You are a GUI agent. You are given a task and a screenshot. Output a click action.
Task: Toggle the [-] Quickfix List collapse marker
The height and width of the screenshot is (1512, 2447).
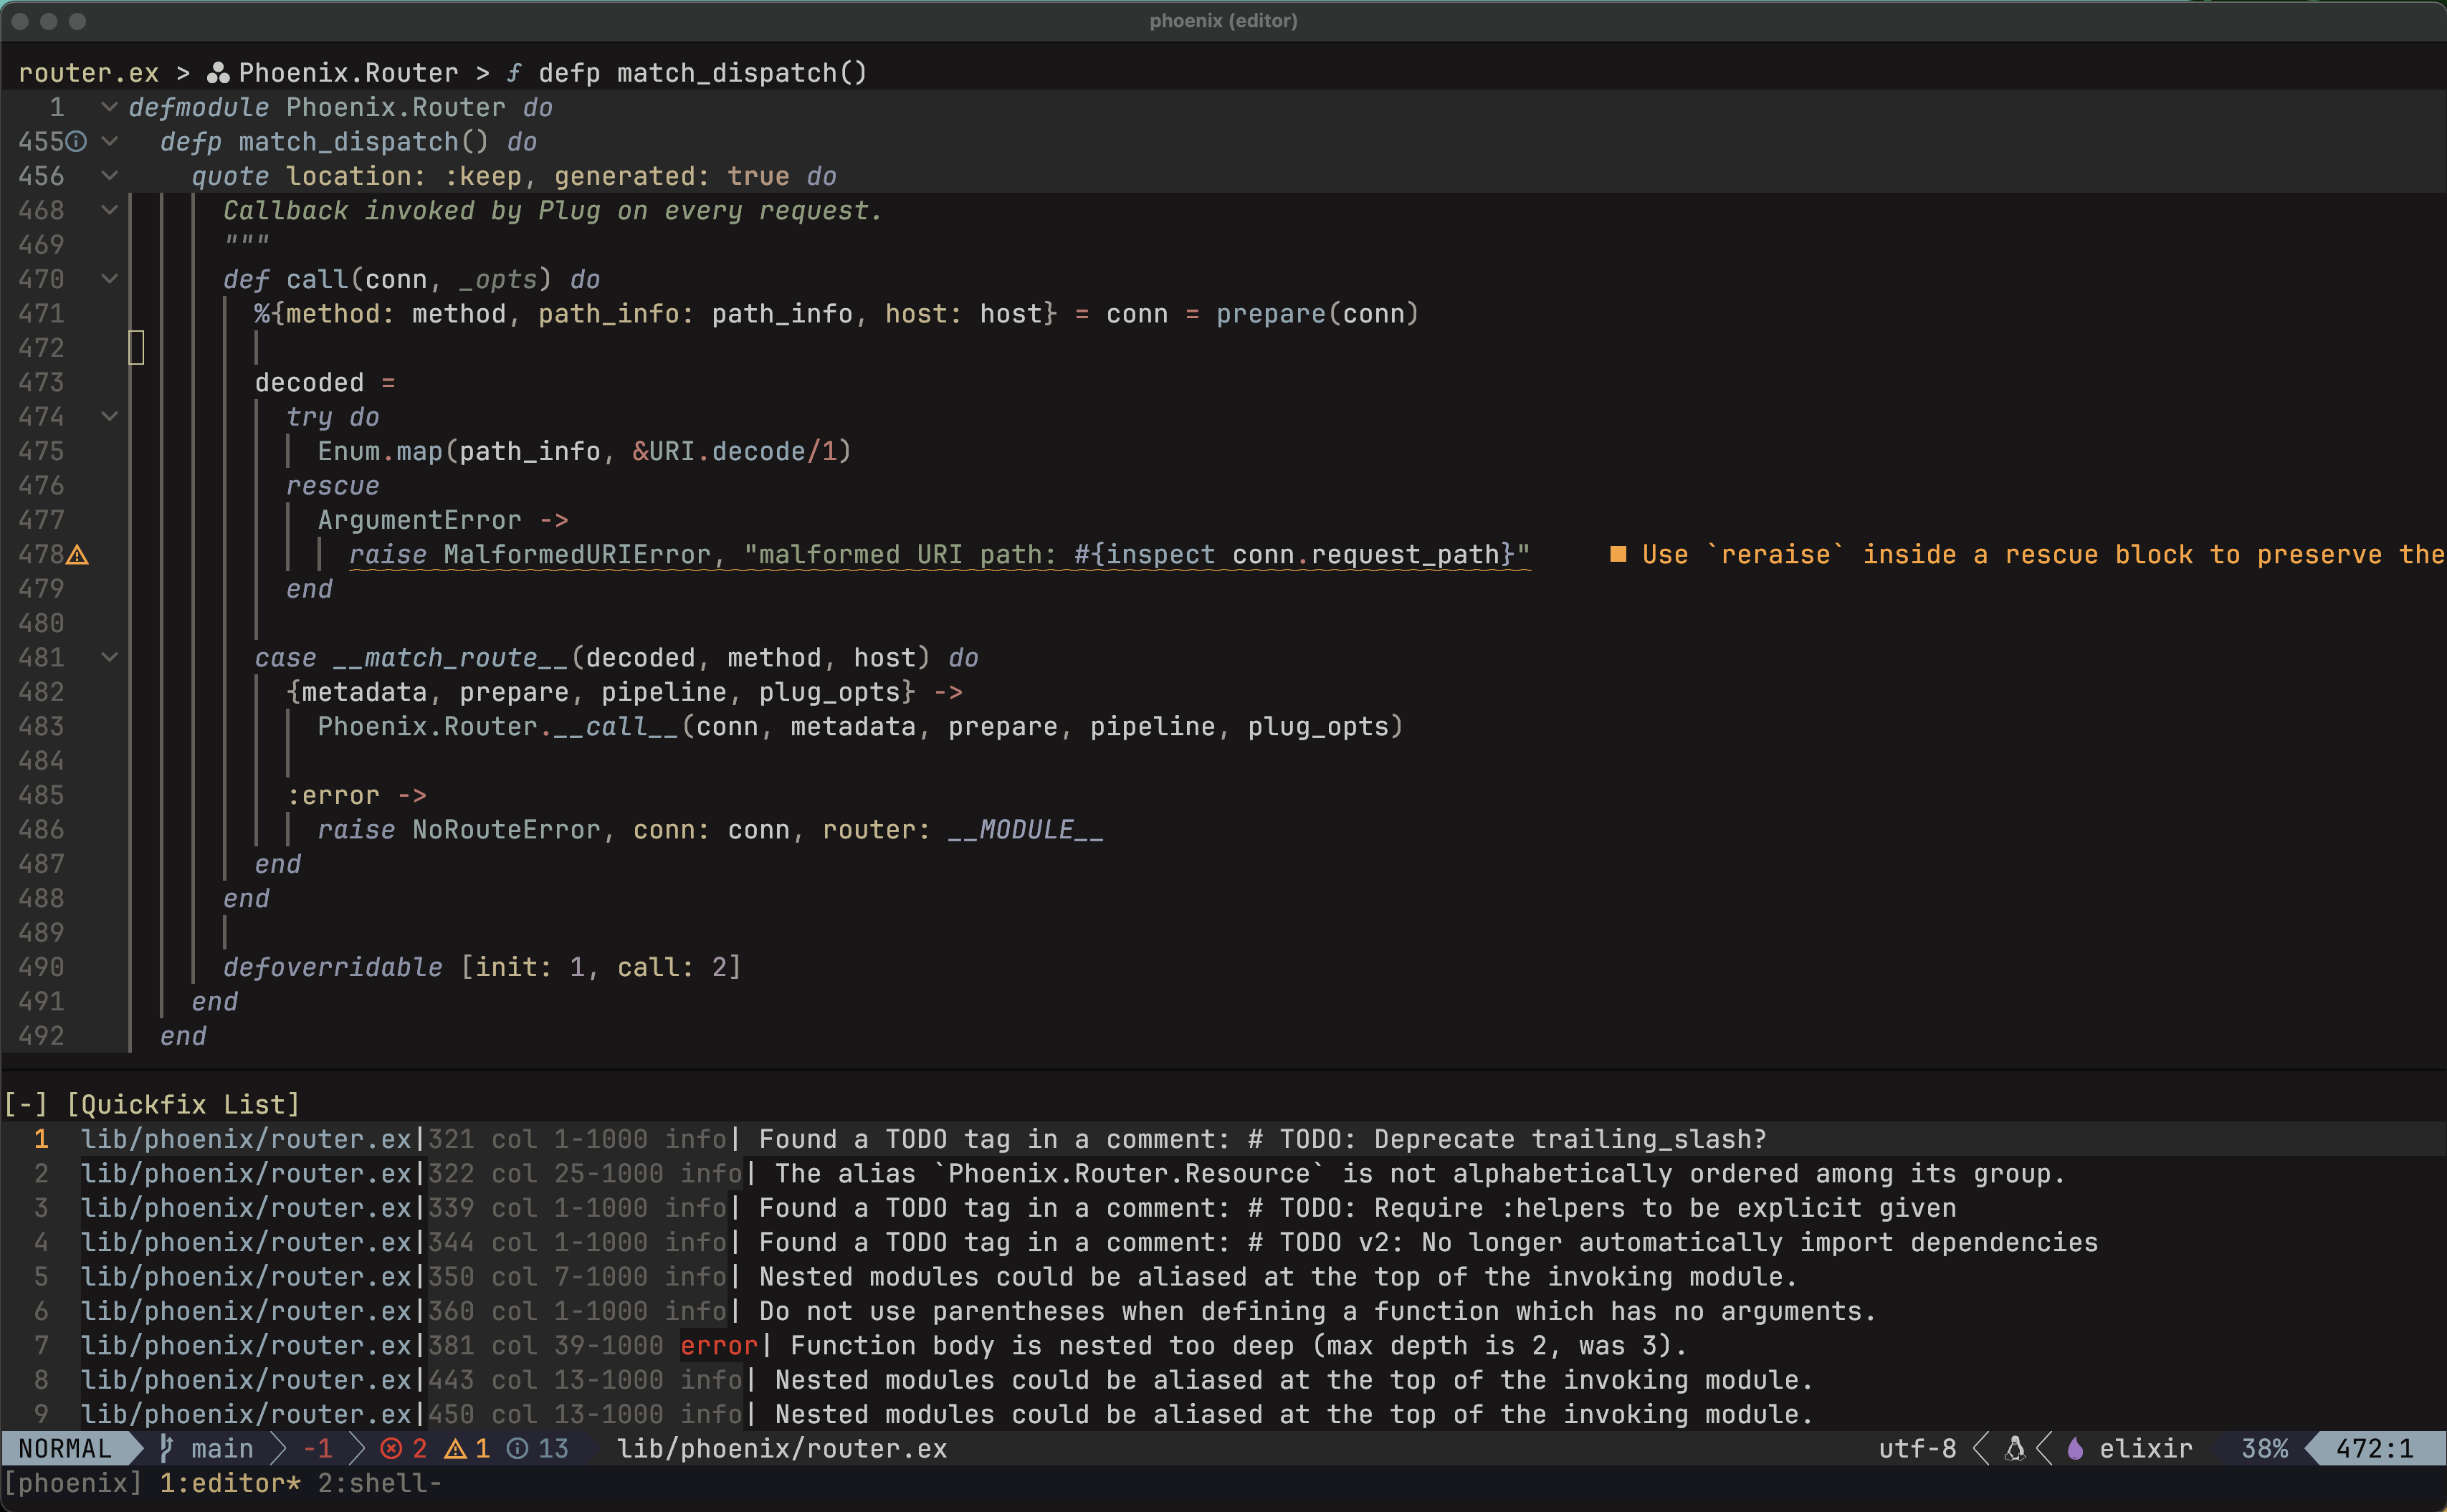[x=25, y=1104]
